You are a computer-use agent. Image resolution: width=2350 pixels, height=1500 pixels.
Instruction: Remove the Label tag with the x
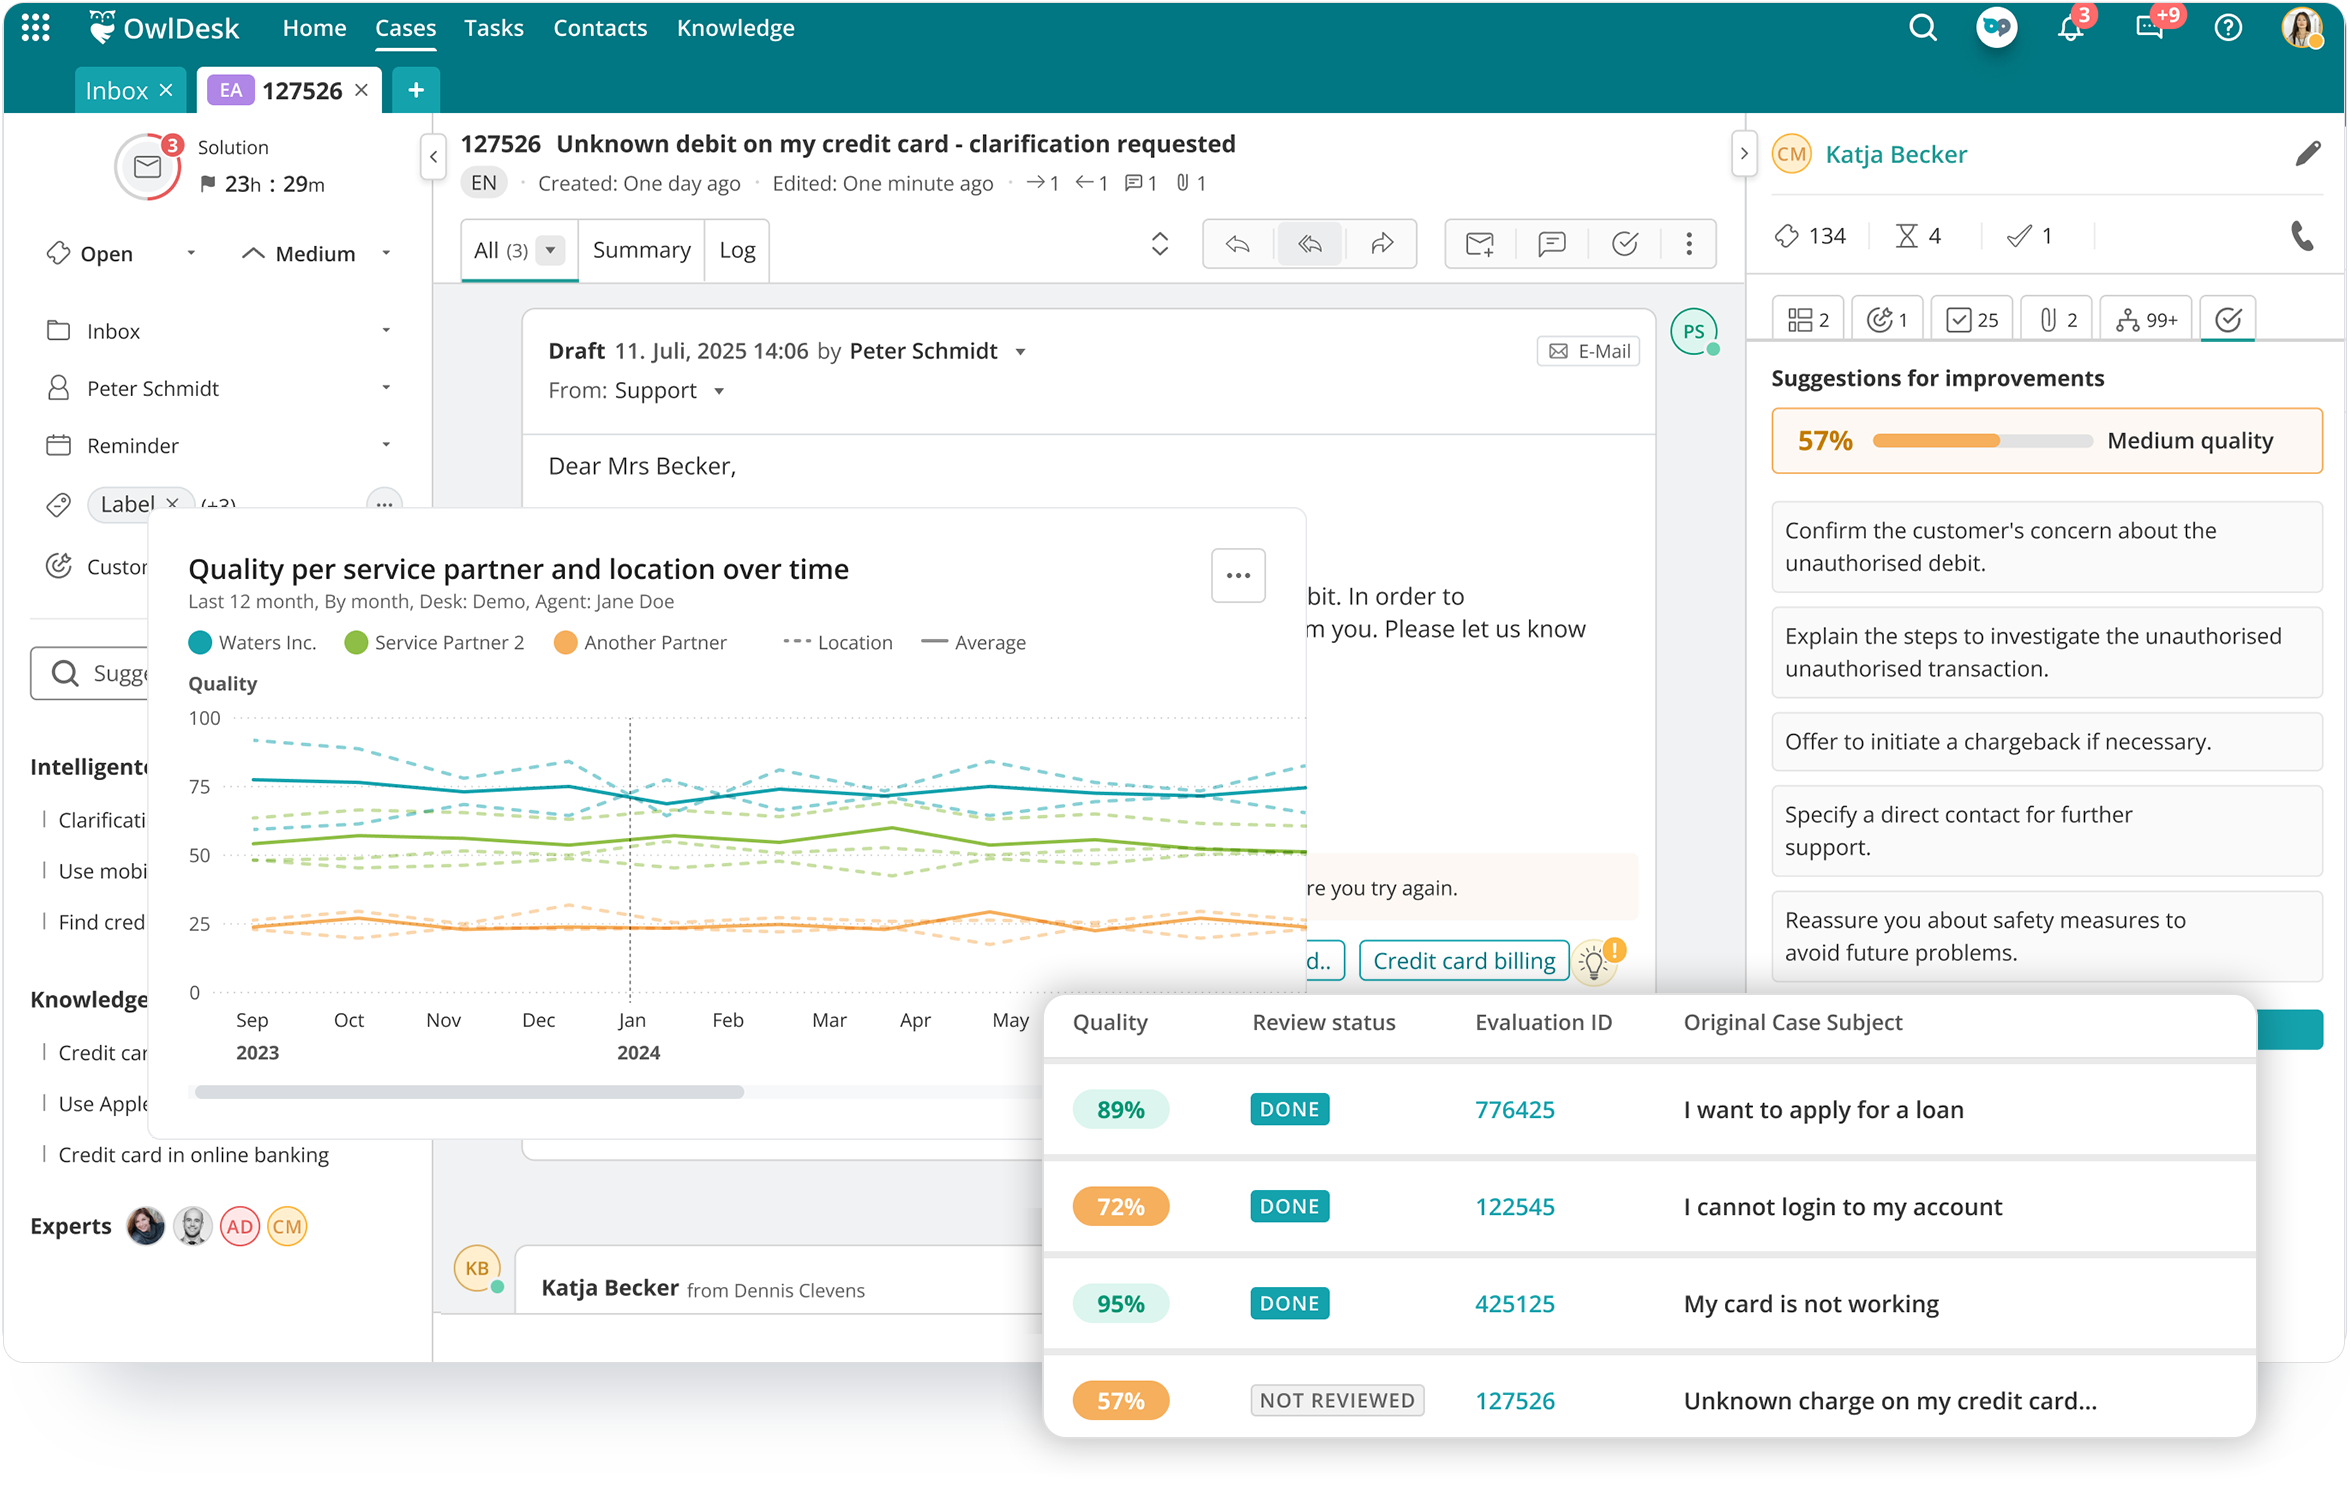click(173, 504)
